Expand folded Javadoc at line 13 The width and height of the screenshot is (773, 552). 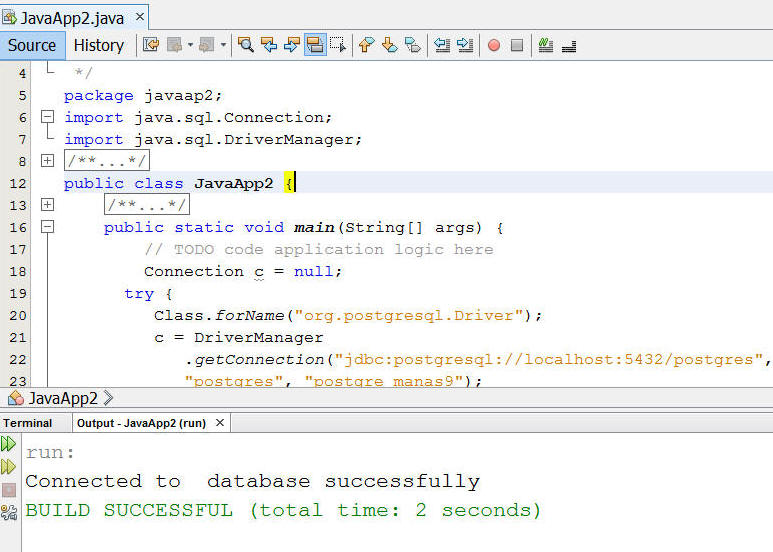click(47, 205)
